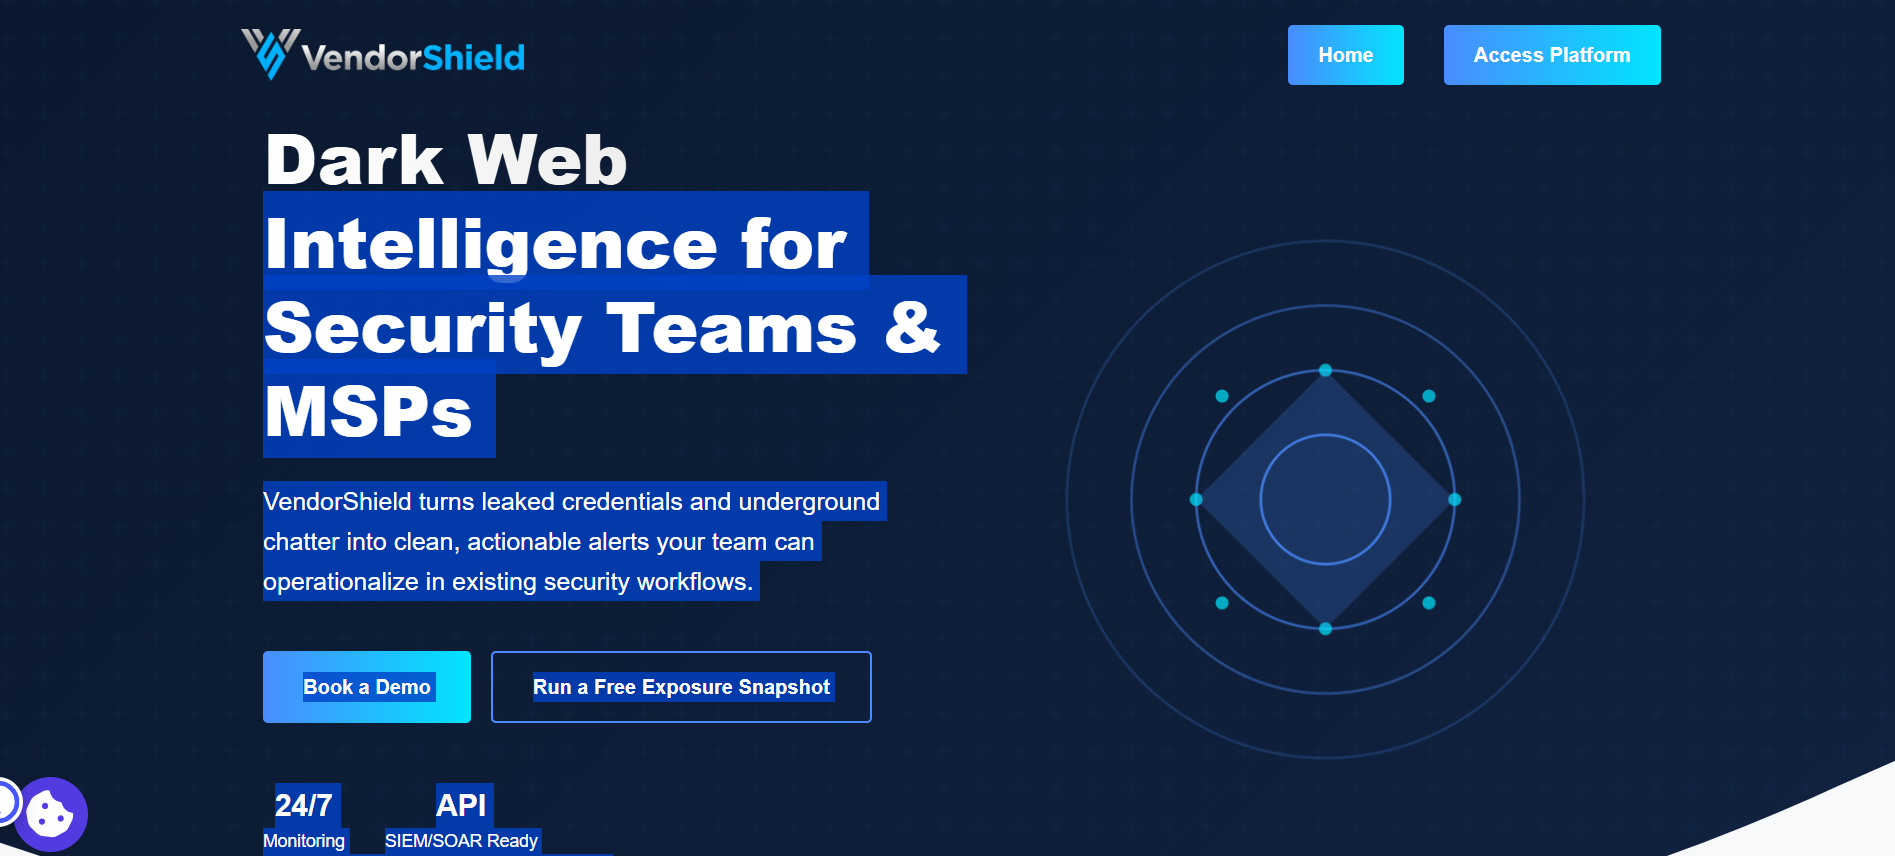
Task: Click the 'Dark Web' headline text
Action: pos(446,160)
